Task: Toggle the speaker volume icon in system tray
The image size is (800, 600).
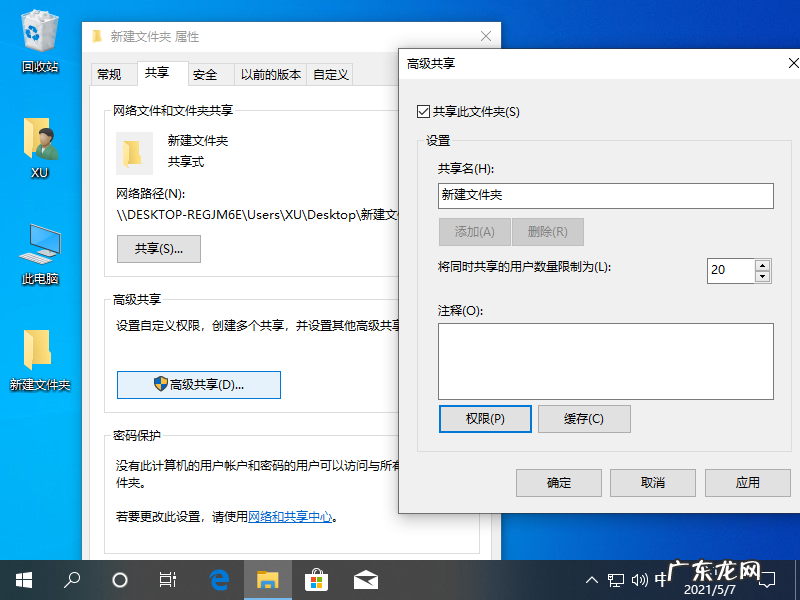Action: (640, 580)
